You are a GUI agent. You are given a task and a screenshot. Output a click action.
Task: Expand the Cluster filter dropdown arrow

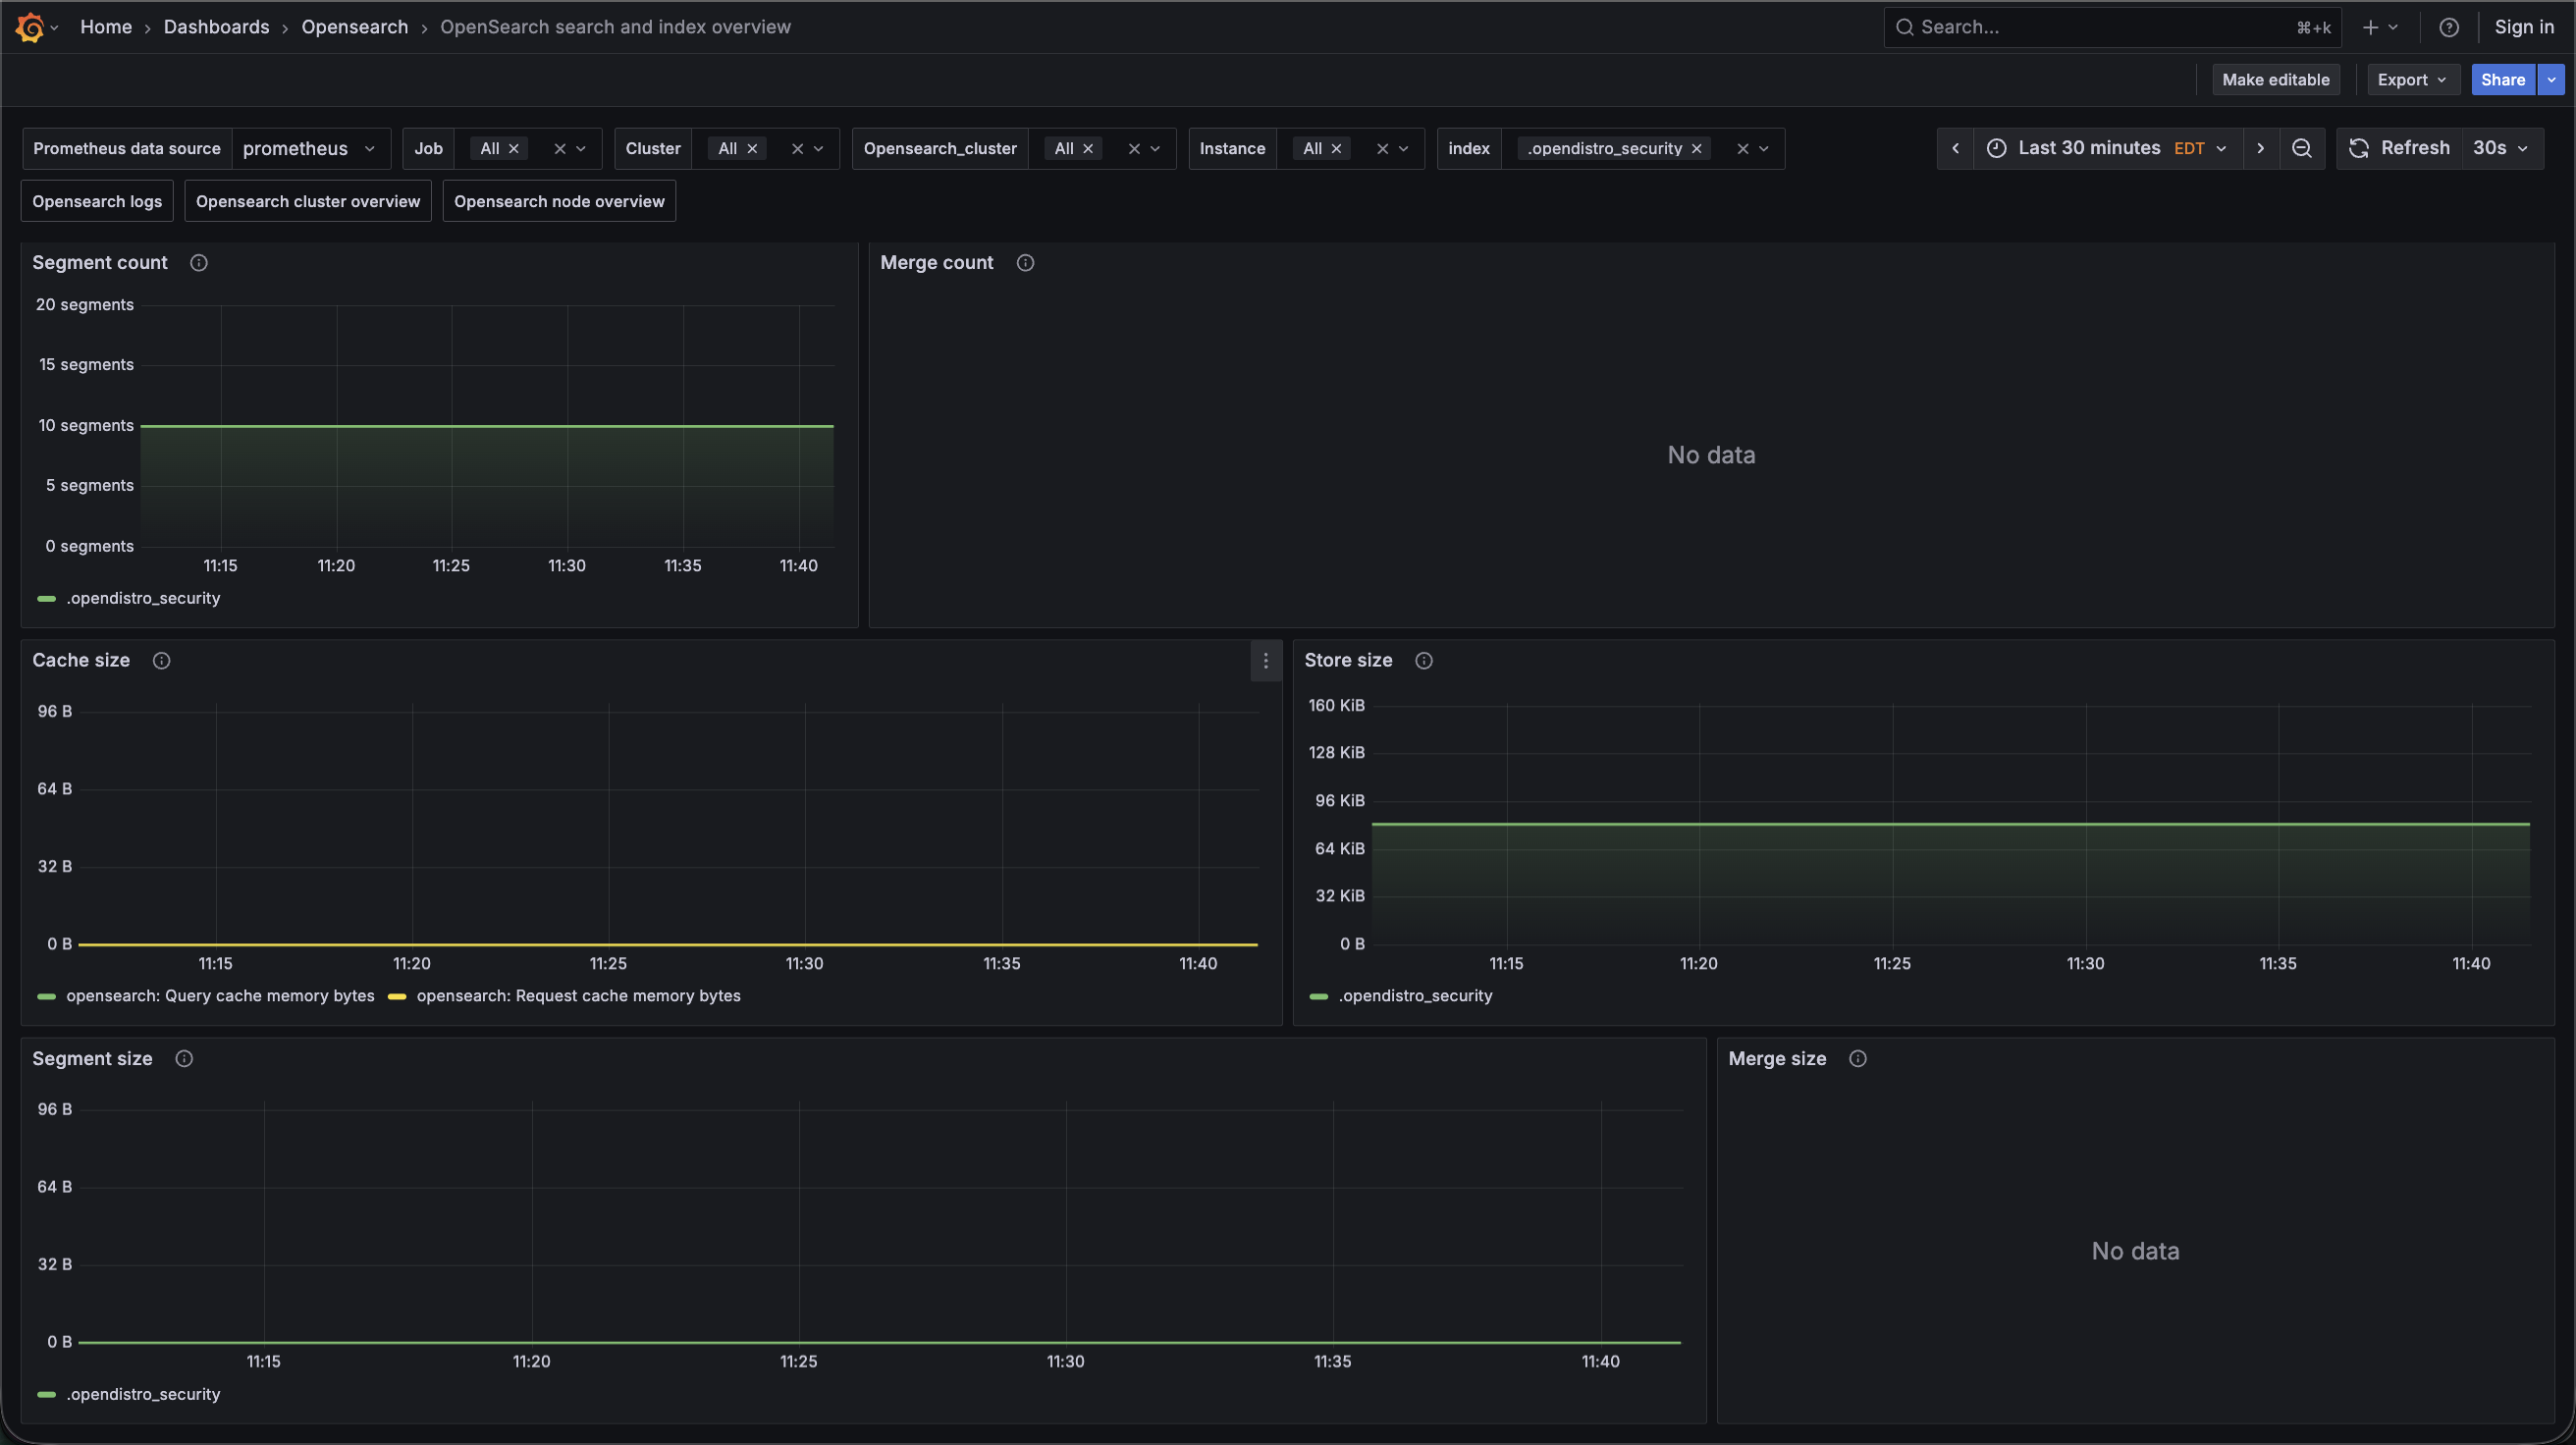pyautogui.click(x=819, y=149)
